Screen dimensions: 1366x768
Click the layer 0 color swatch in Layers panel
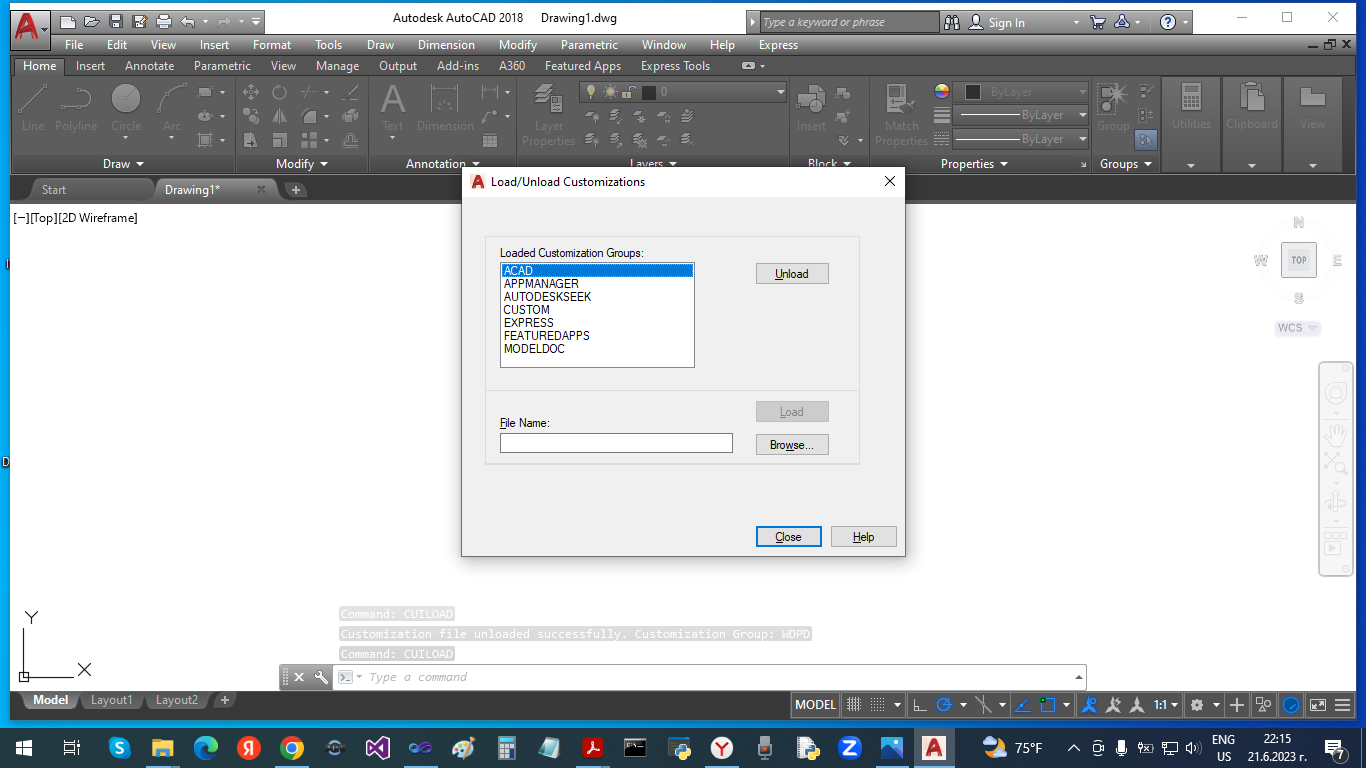pyautogui.click(x=649, y=92)
